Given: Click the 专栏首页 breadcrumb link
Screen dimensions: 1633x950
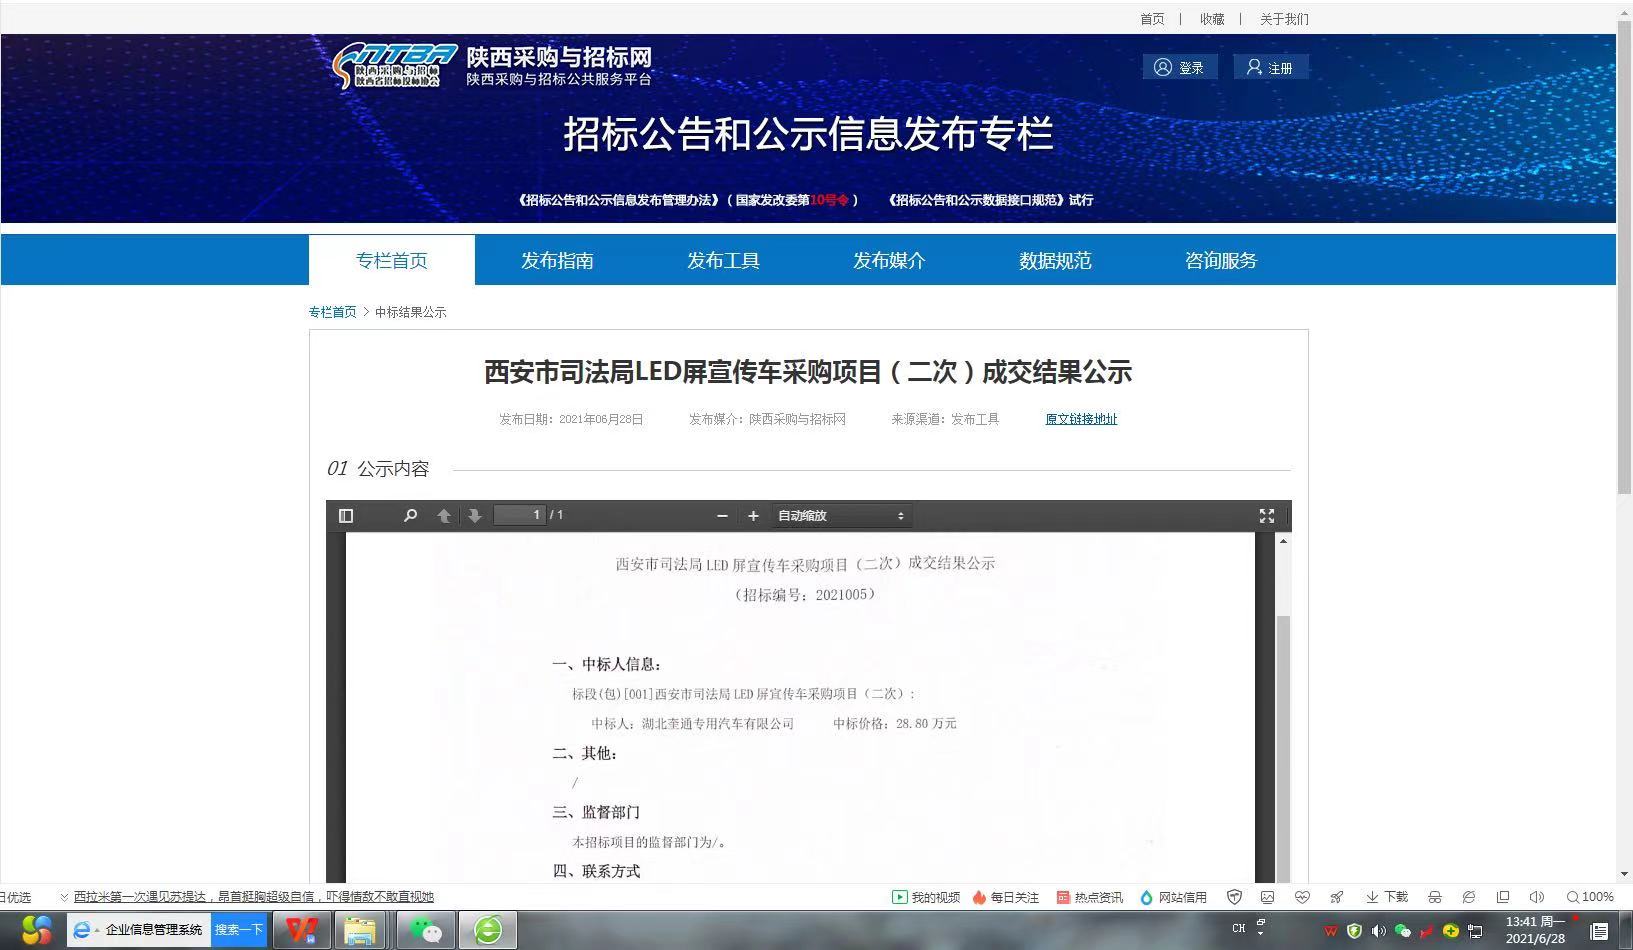Looking at the screenshot, I should tap(333, 312).
